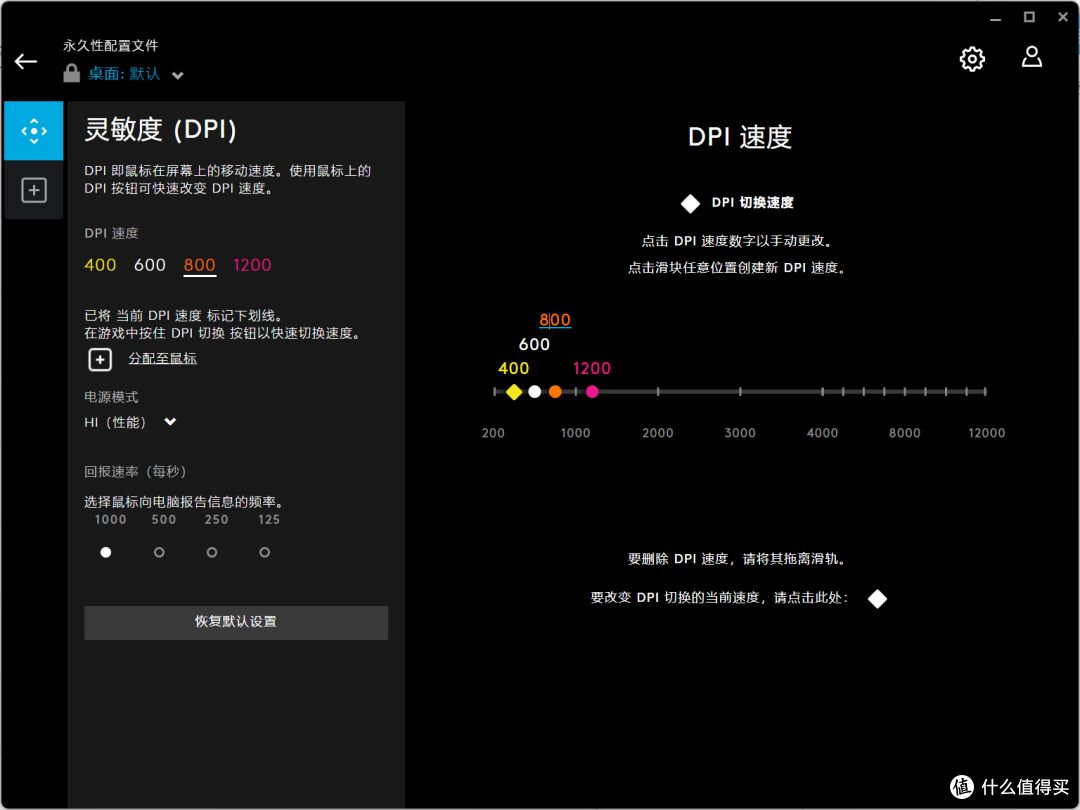
Task: Click the back arrow at top left
Action: [25, 61]
